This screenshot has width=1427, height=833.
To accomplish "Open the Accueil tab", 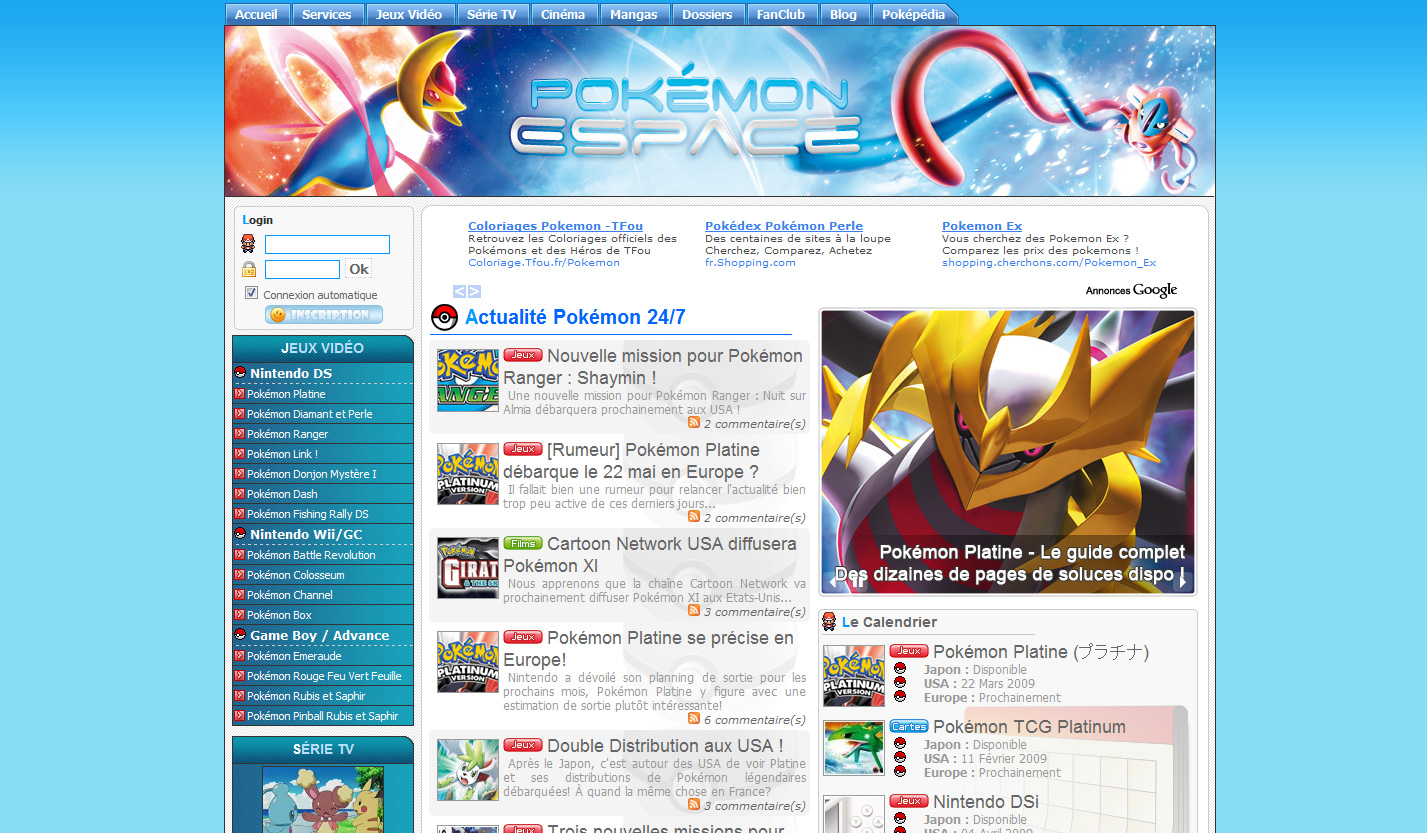I will coord(257,14).
